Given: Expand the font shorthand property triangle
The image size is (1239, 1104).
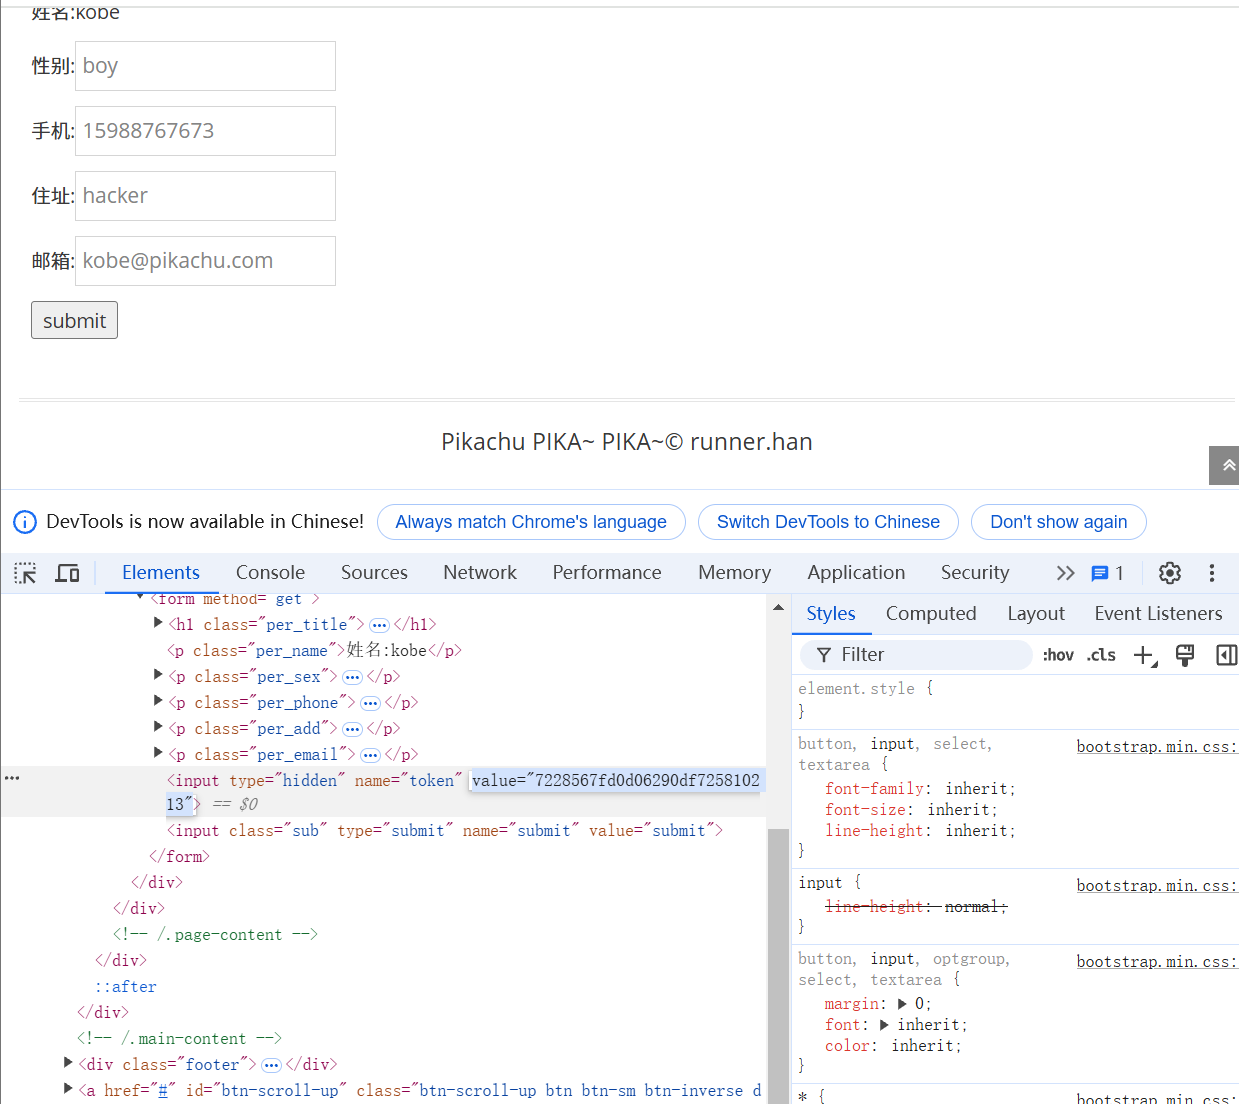Looking at the screenshot, I should [884, 1024].
